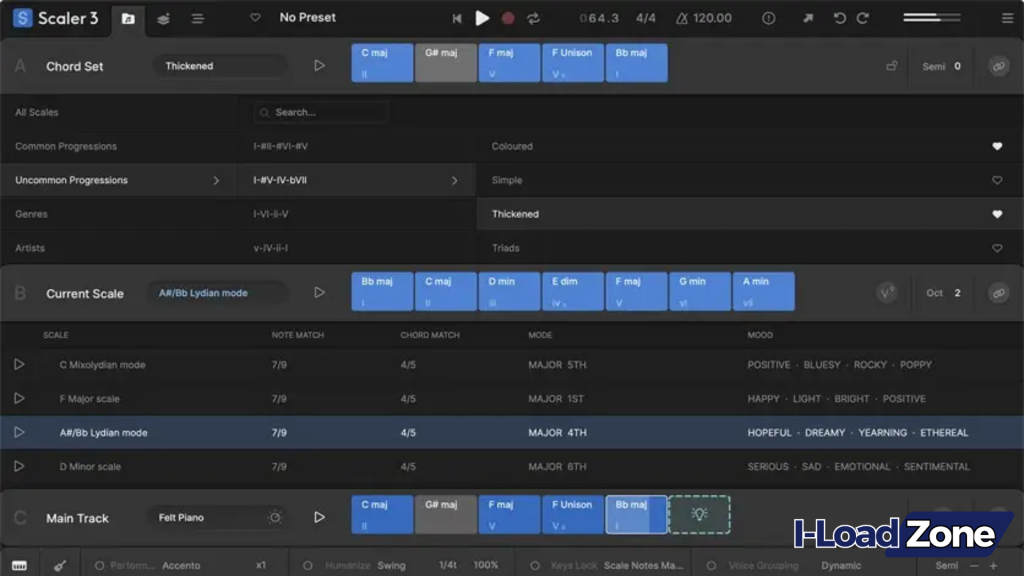Viewport: 1024px width, 576px height.
Task: Open the browse folder view icon
Action: click(x=128, y=18)
